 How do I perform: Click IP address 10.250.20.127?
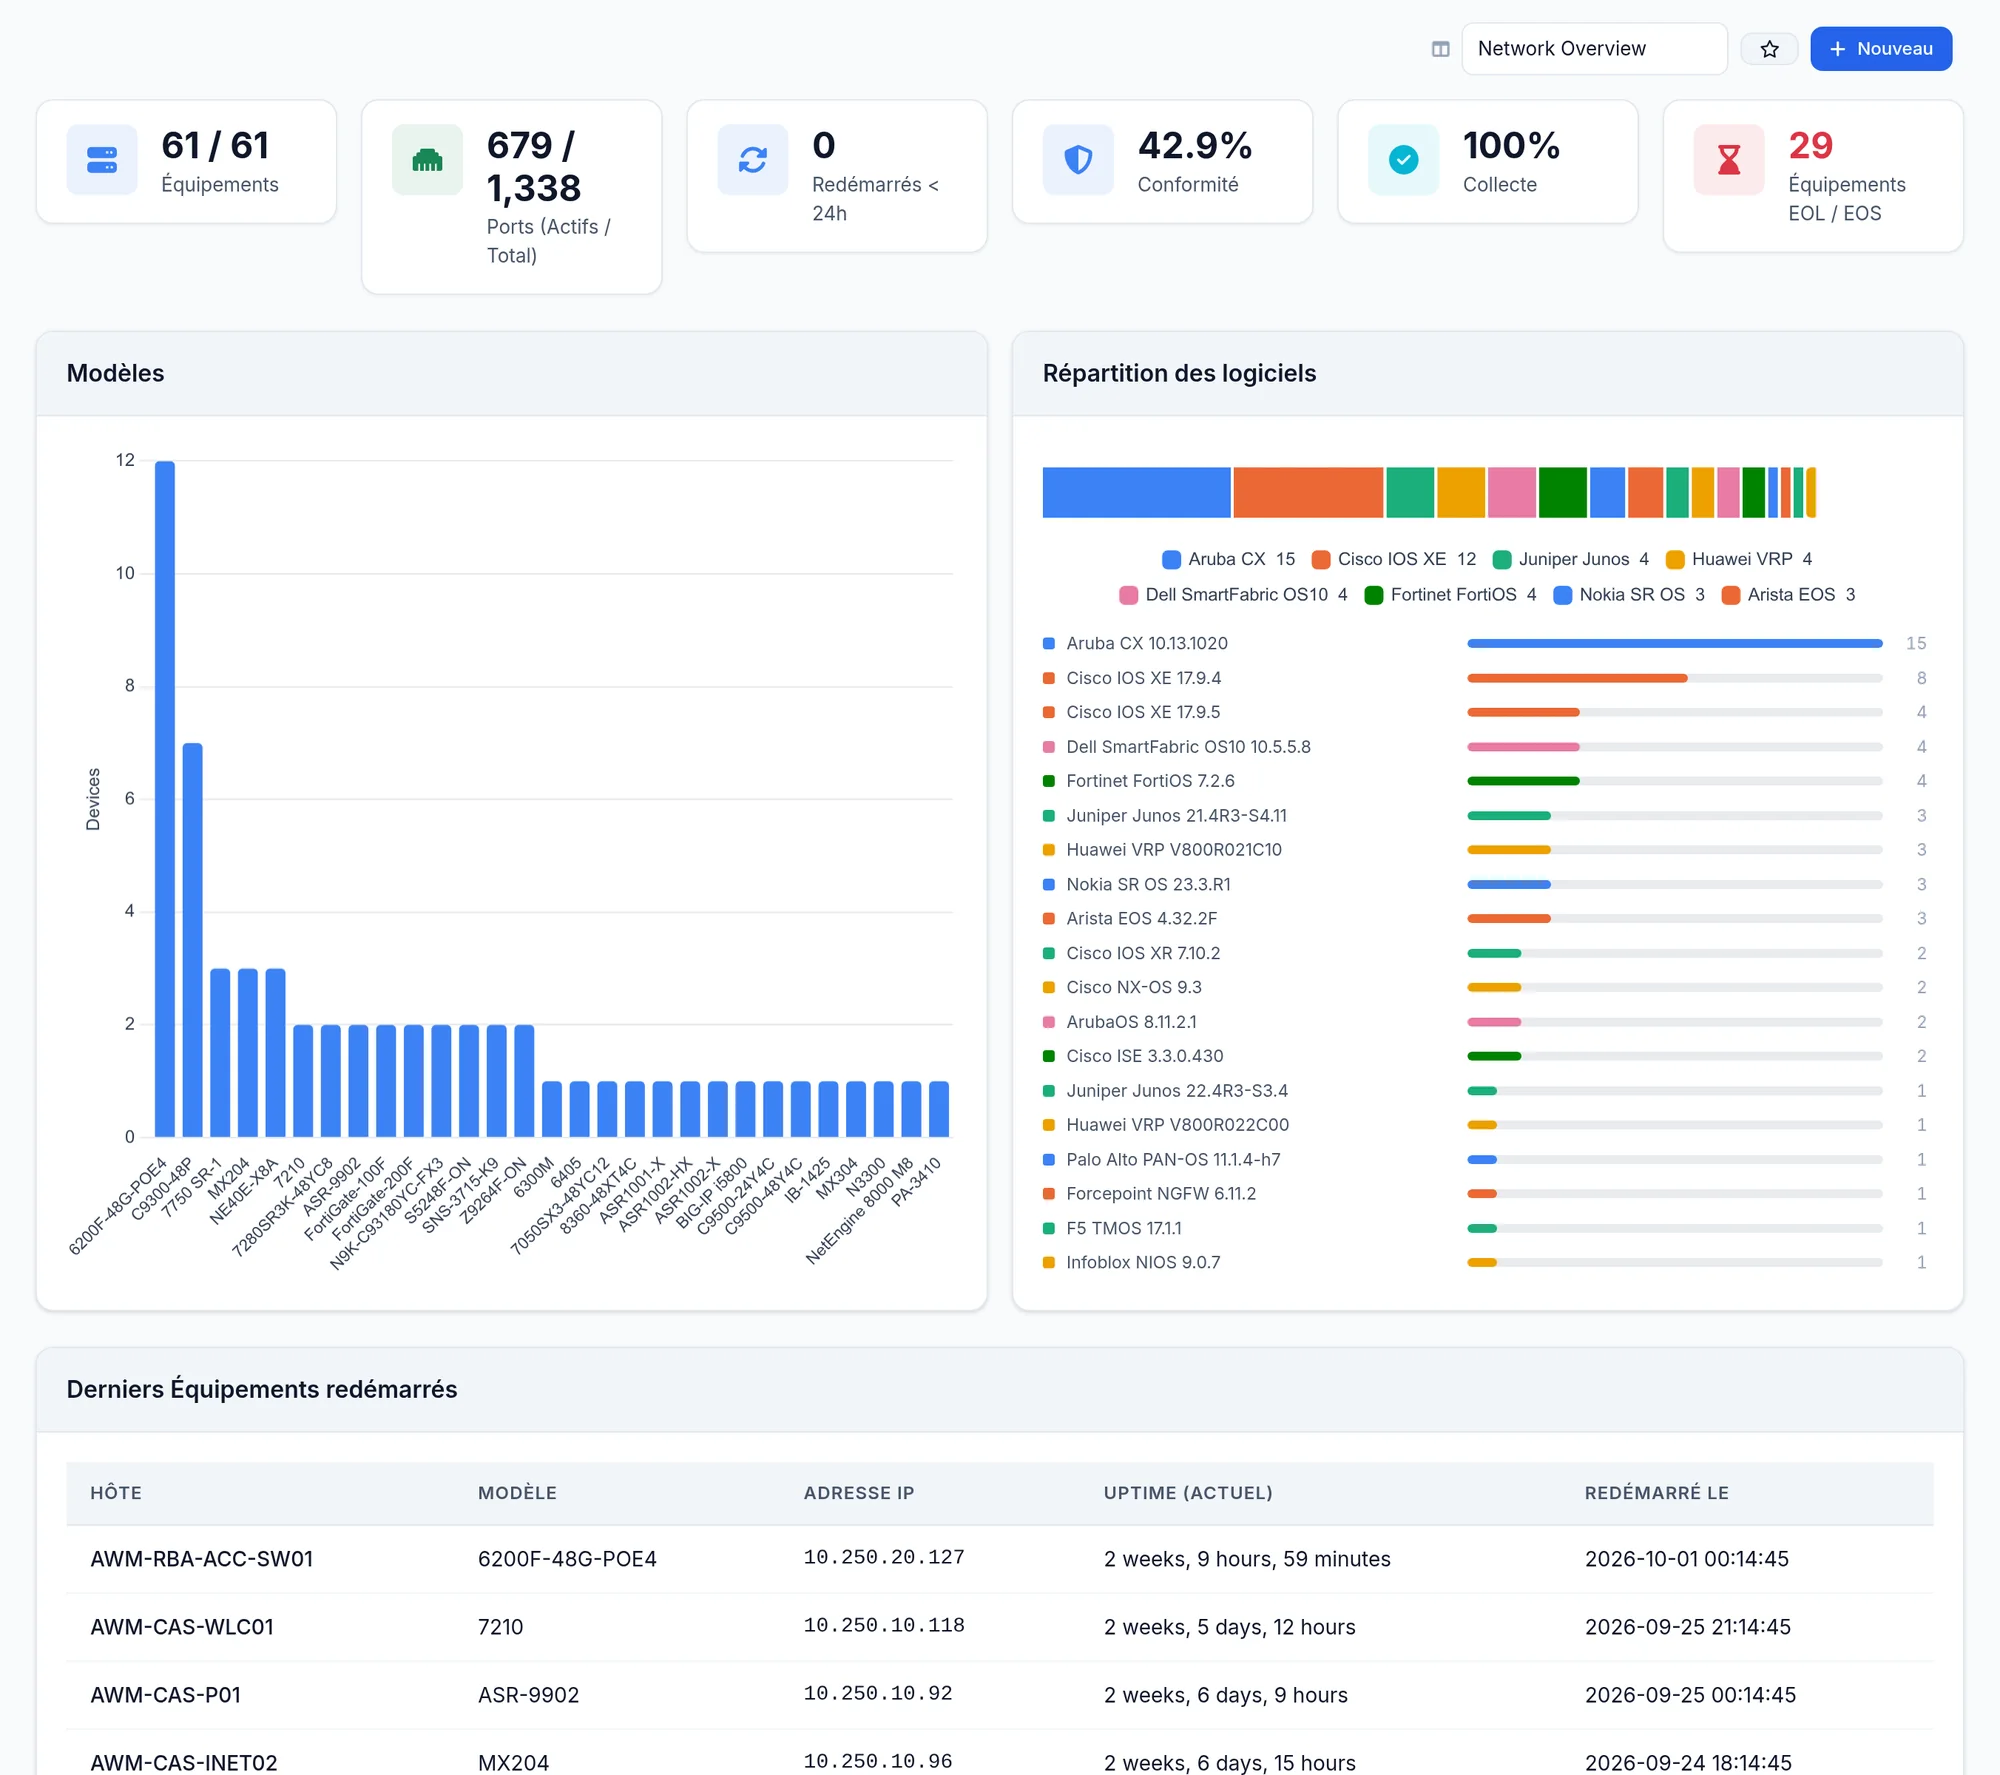[x=884, y=1557]
